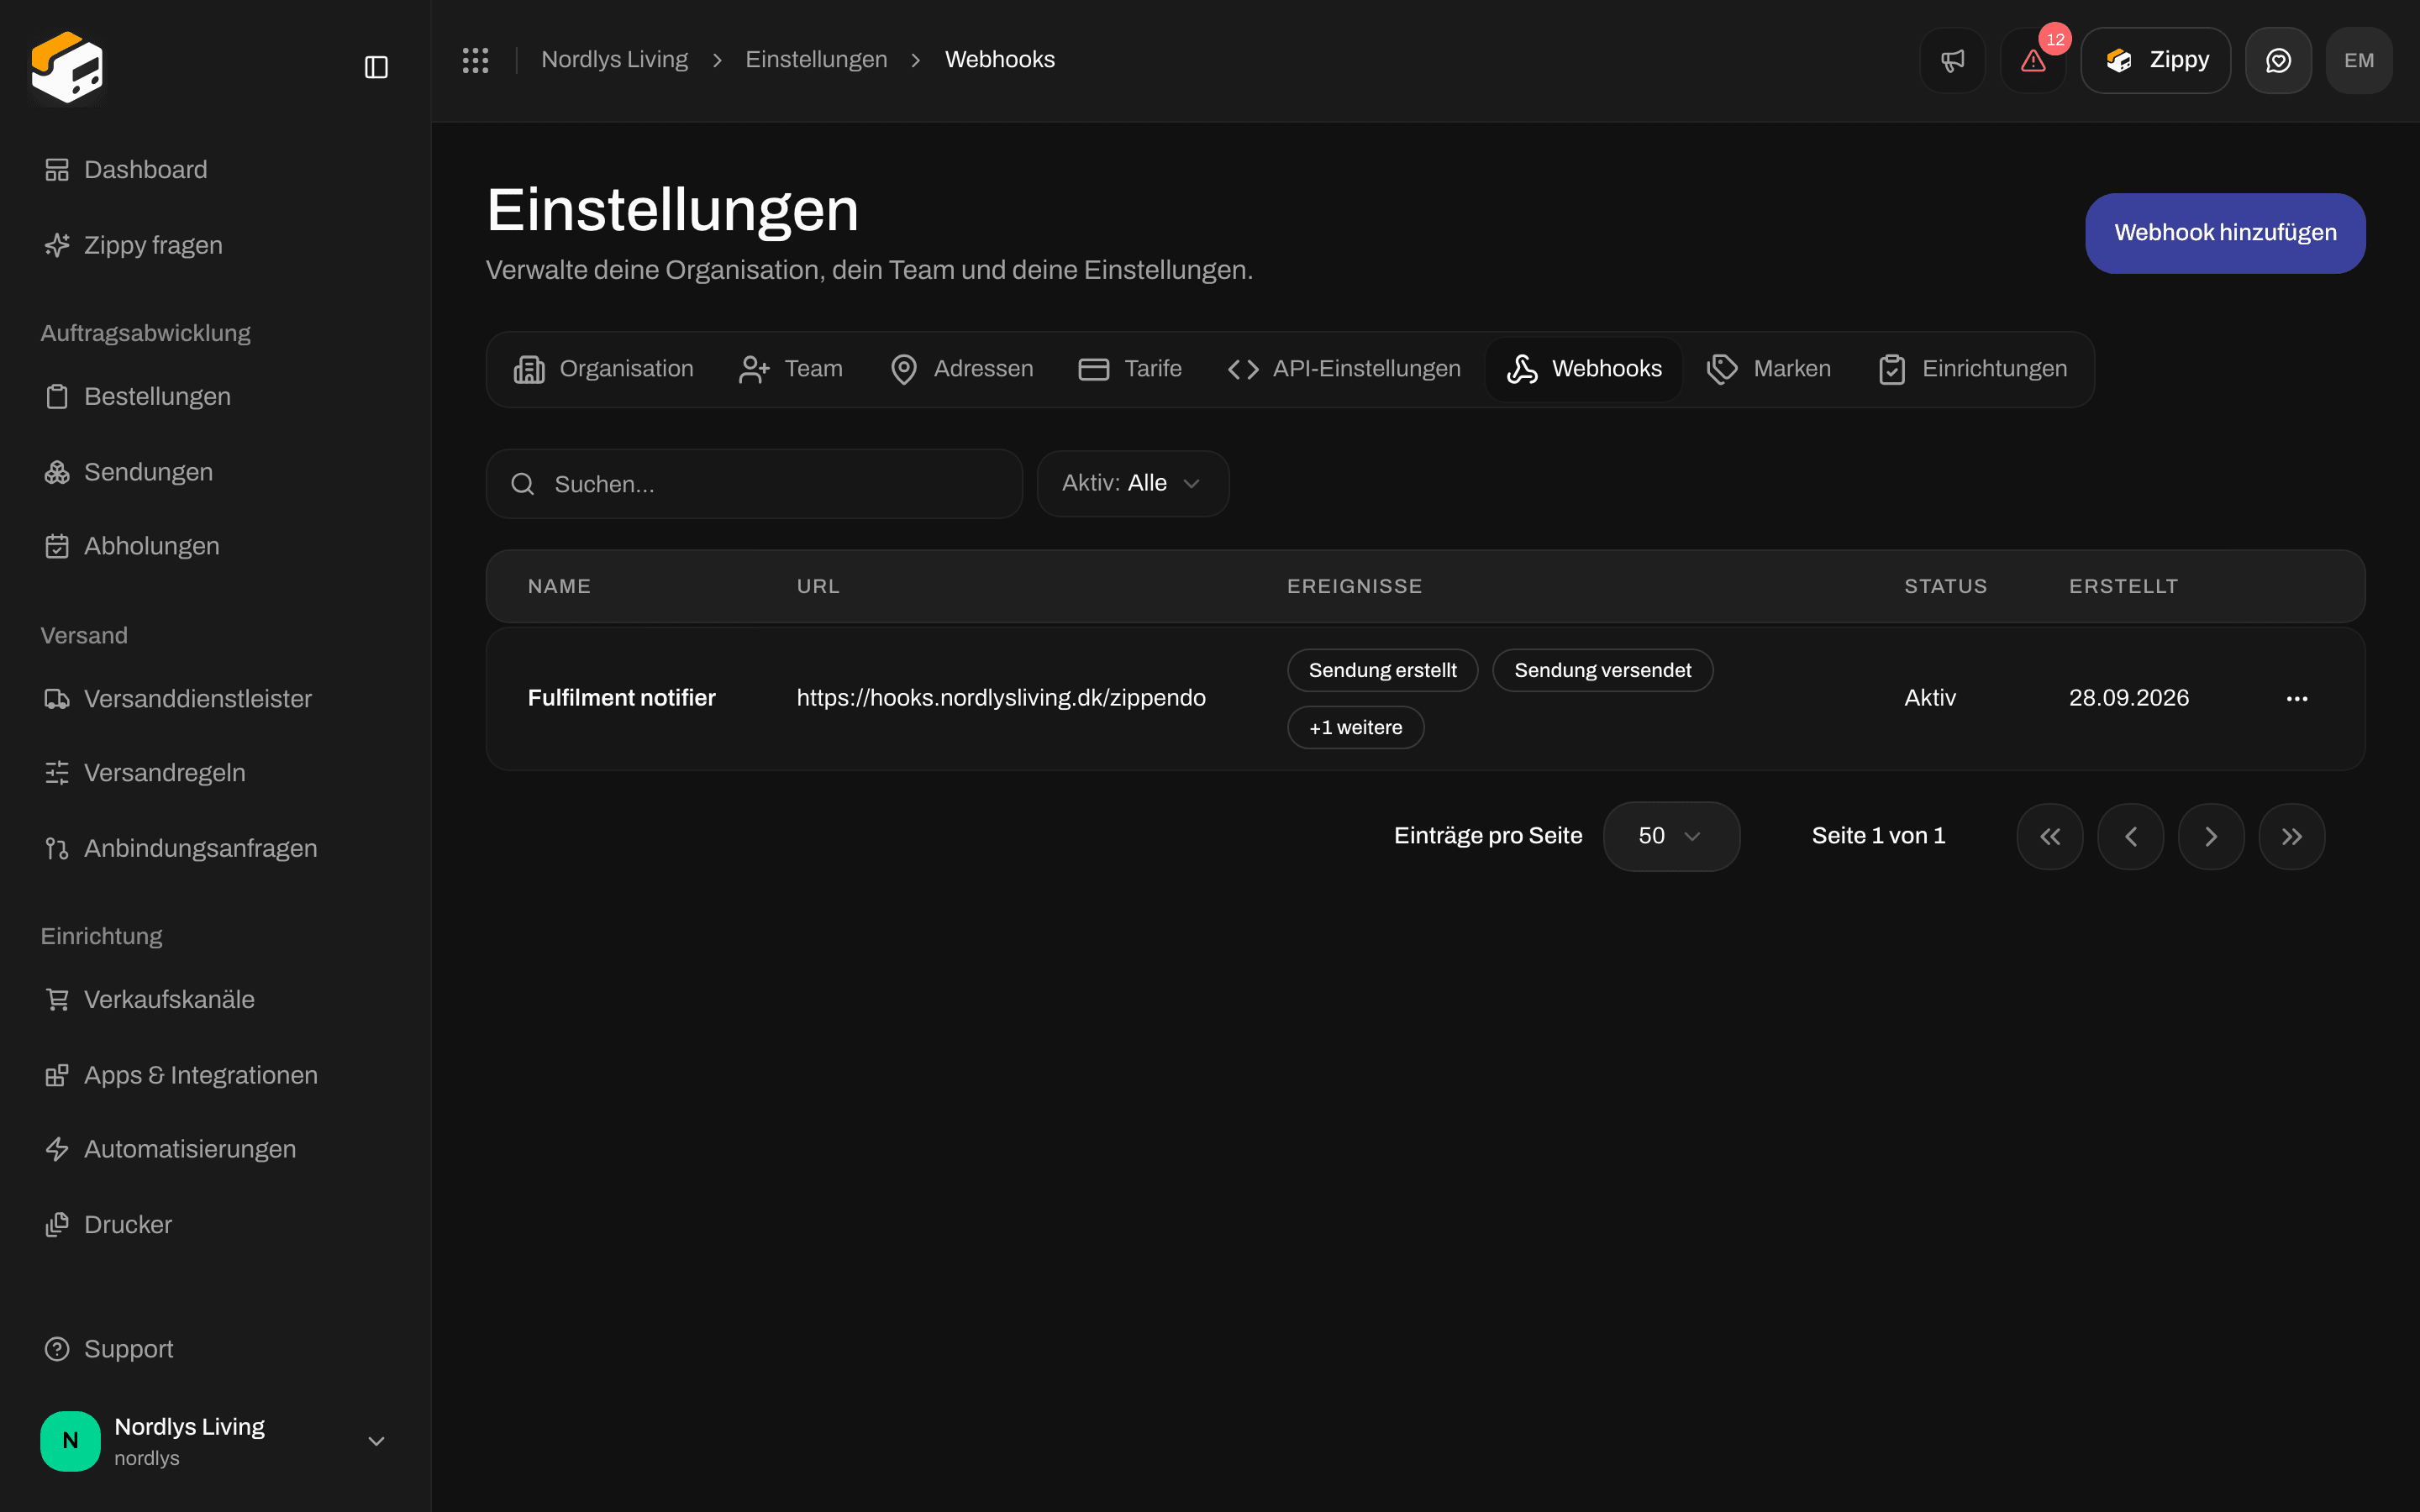Open the apps grid menu
Viewport: 2420px width, 1512px height.
(476, 60)
